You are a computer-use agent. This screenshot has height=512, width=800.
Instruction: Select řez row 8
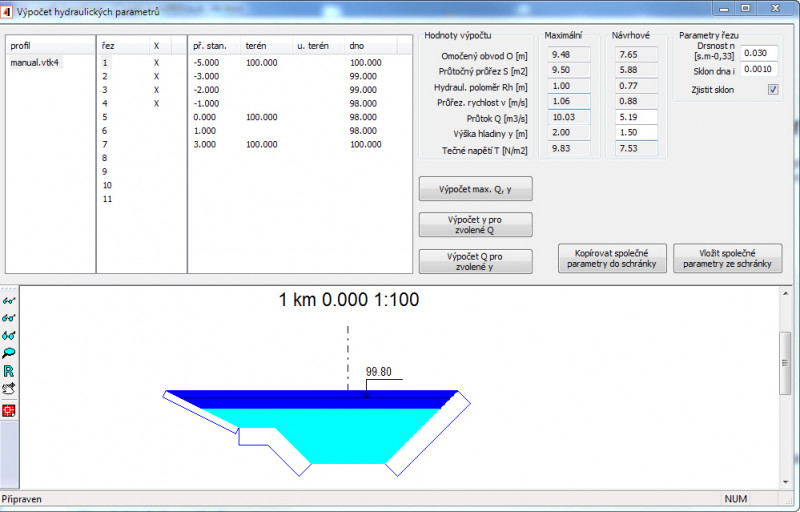point(105,158)
